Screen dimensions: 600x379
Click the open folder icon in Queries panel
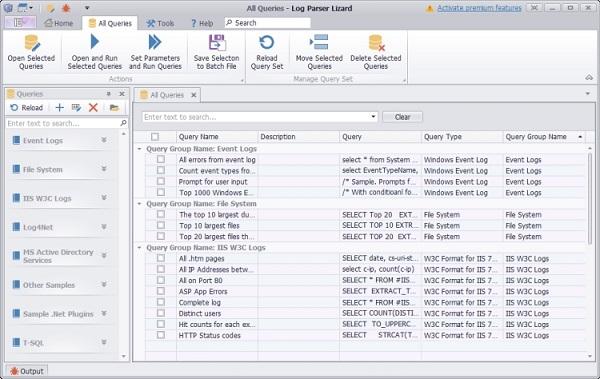point(114,108)
